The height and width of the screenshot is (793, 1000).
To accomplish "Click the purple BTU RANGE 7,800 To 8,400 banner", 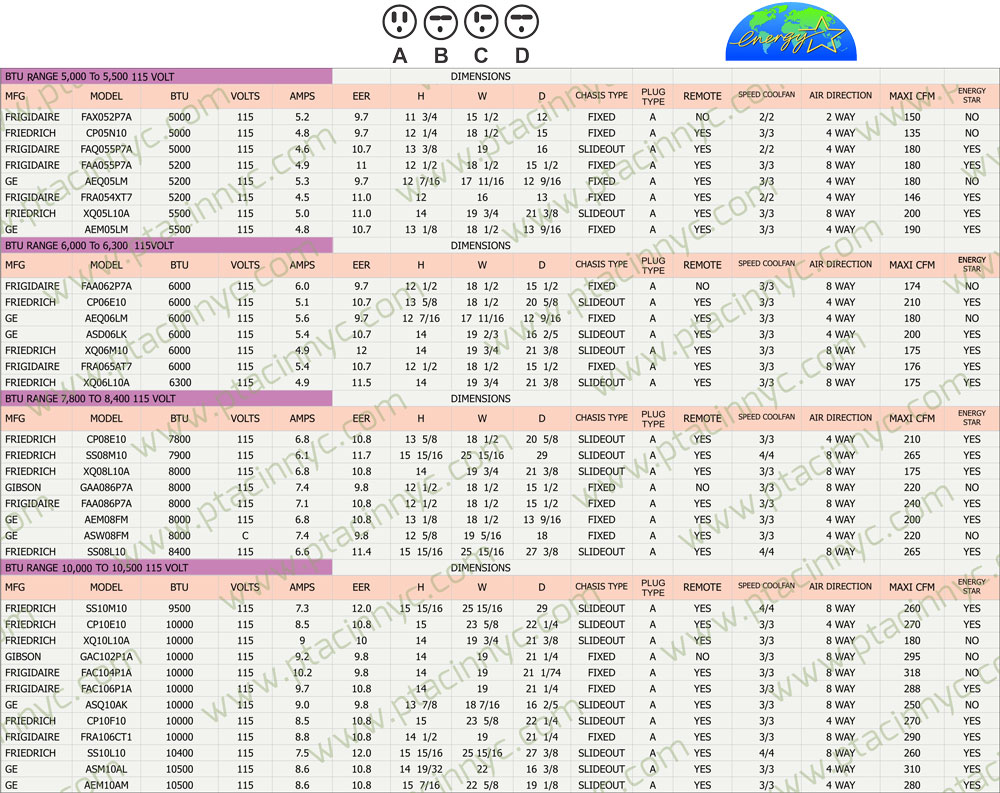I will click(166, 398).
